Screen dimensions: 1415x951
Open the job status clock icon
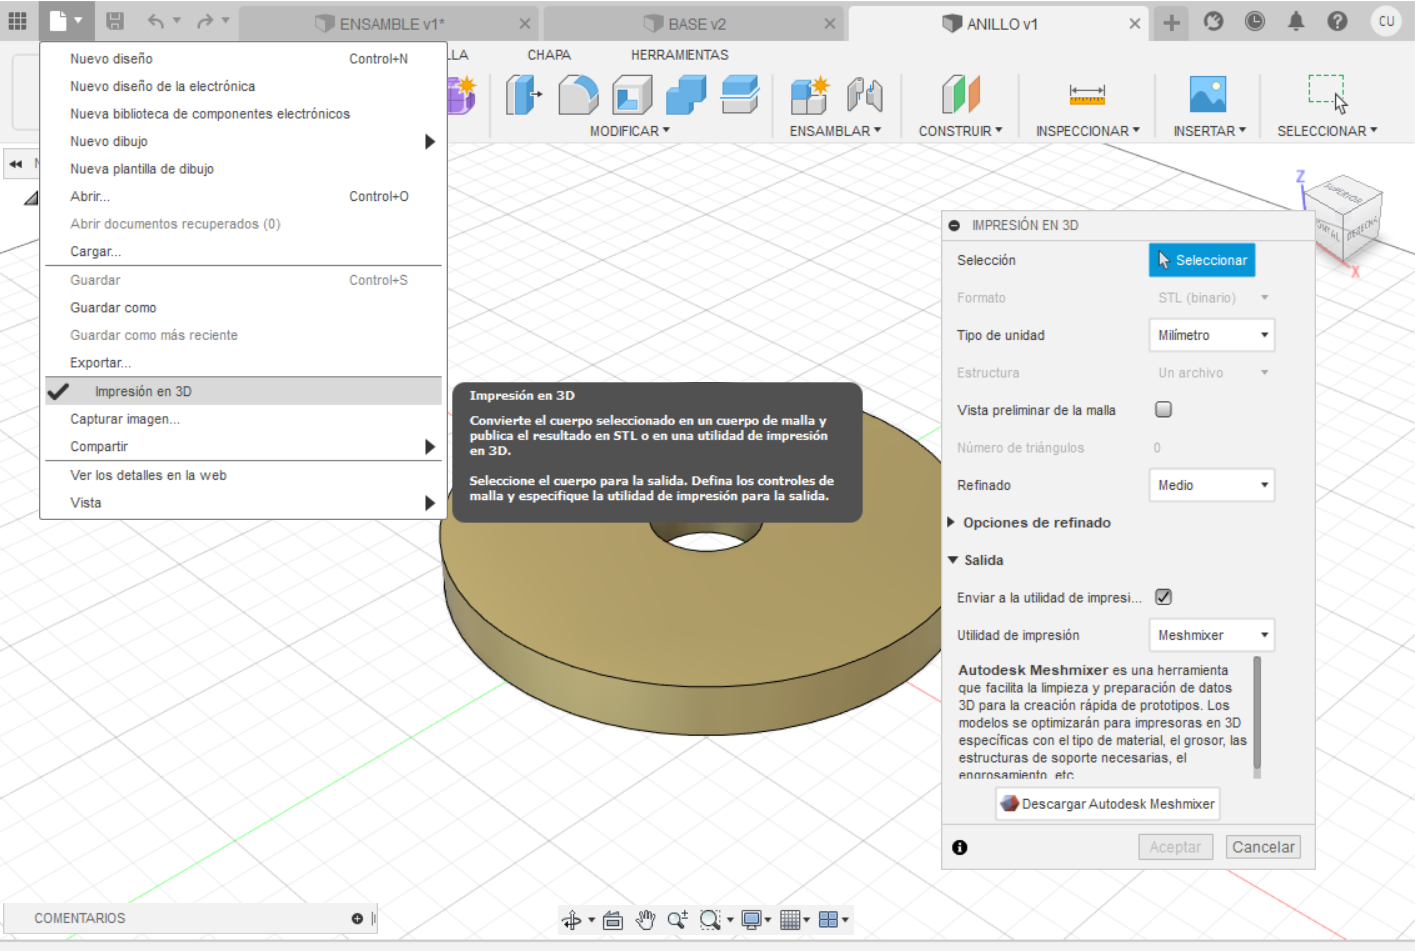1255,21
